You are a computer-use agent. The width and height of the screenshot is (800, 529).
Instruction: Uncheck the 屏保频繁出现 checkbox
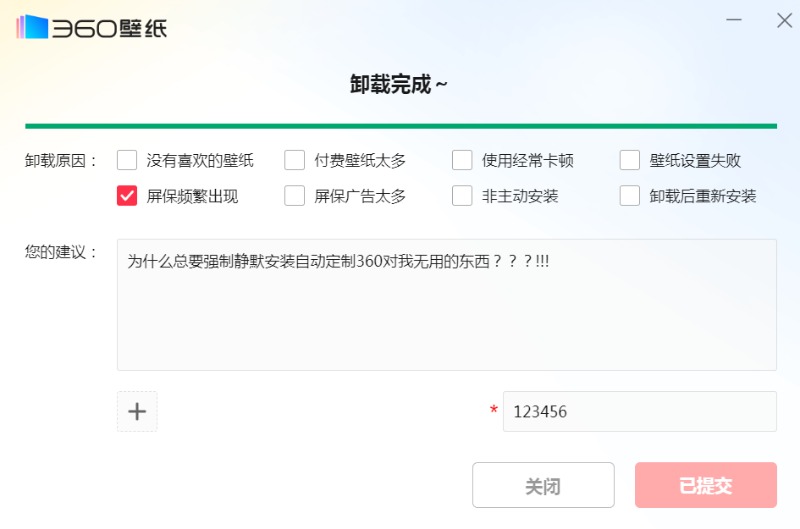coord(127,195)
